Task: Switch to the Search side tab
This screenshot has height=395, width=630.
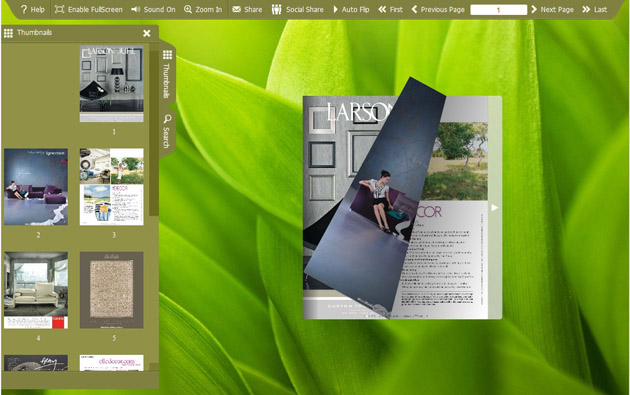Action: click(x=167, y=131)
